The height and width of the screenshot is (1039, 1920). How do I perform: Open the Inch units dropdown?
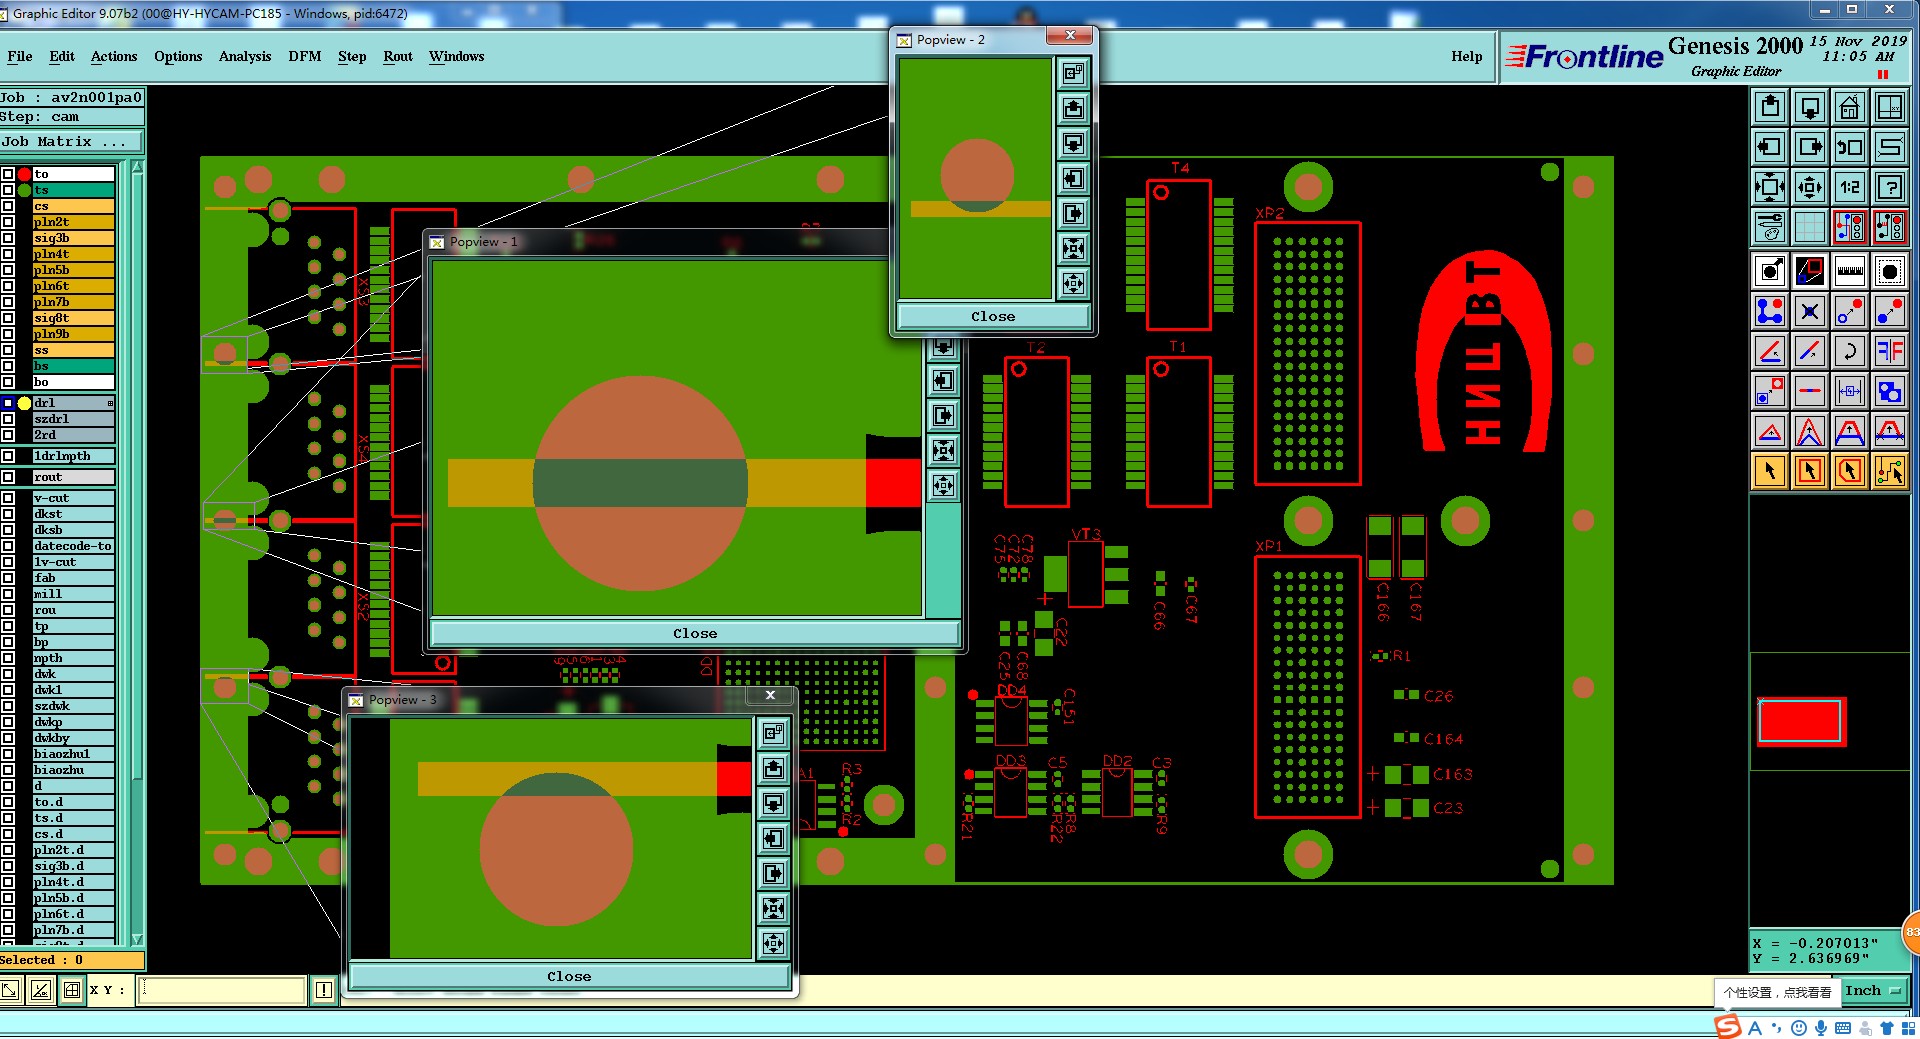[1874, 990]
